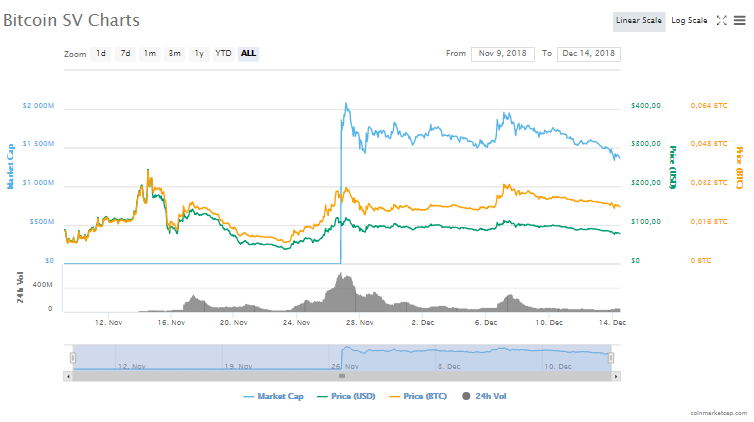Click the scrollbar left arrow
Image resolution: width=754 pixels, height=422 pixels.
(68, 376)
